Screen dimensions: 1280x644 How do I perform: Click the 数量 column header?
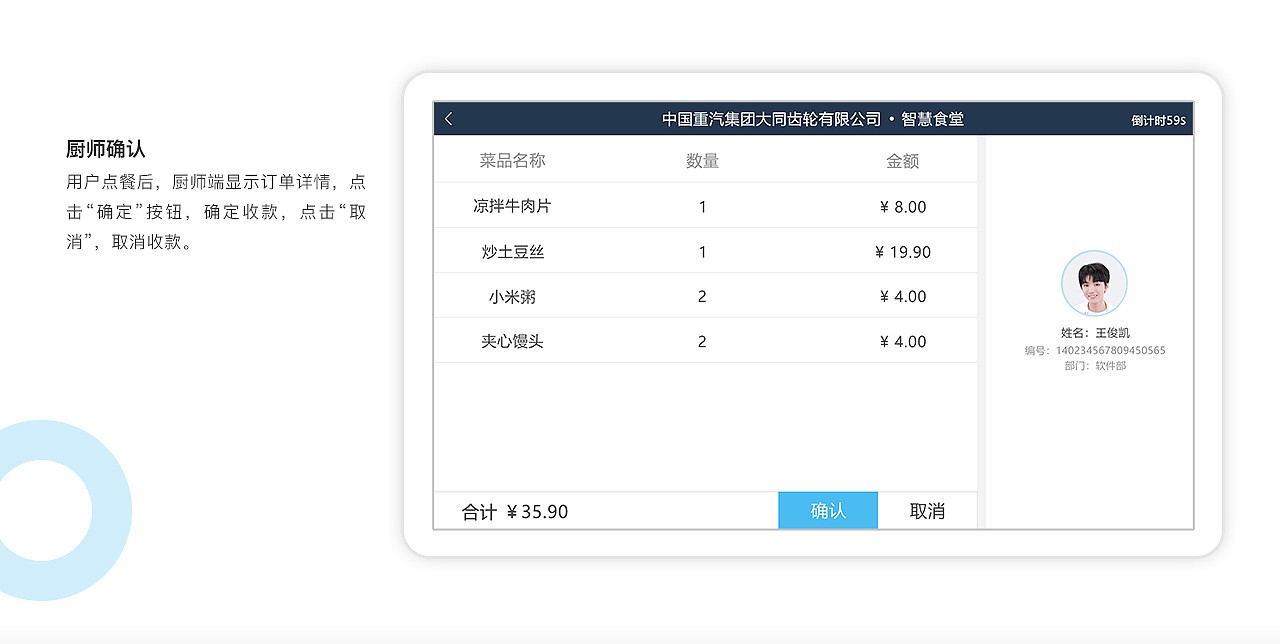click(702, 161)
